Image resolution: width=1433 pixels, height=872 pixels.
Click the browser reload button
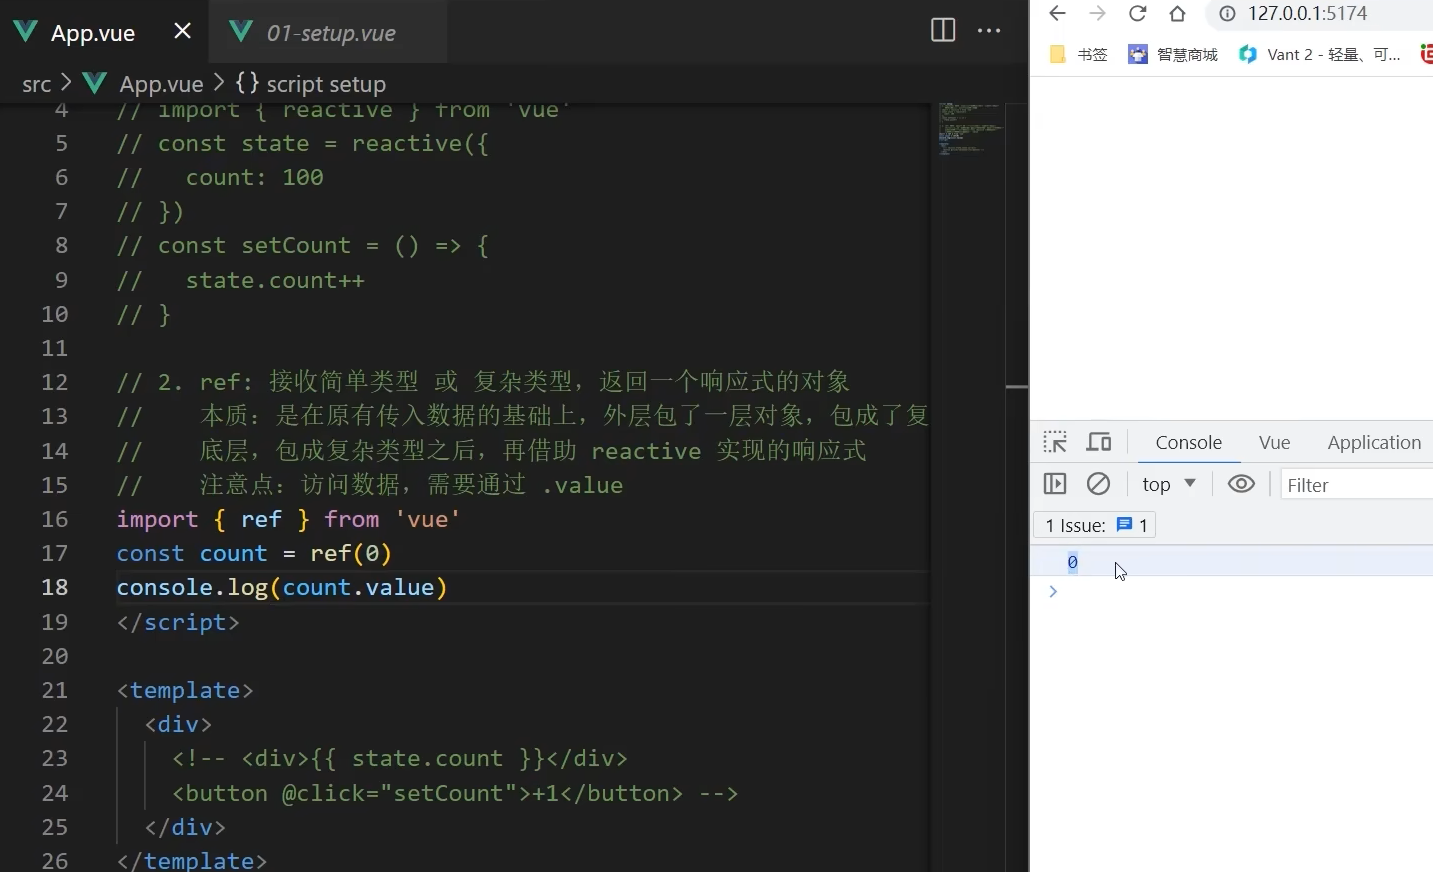1138,14
